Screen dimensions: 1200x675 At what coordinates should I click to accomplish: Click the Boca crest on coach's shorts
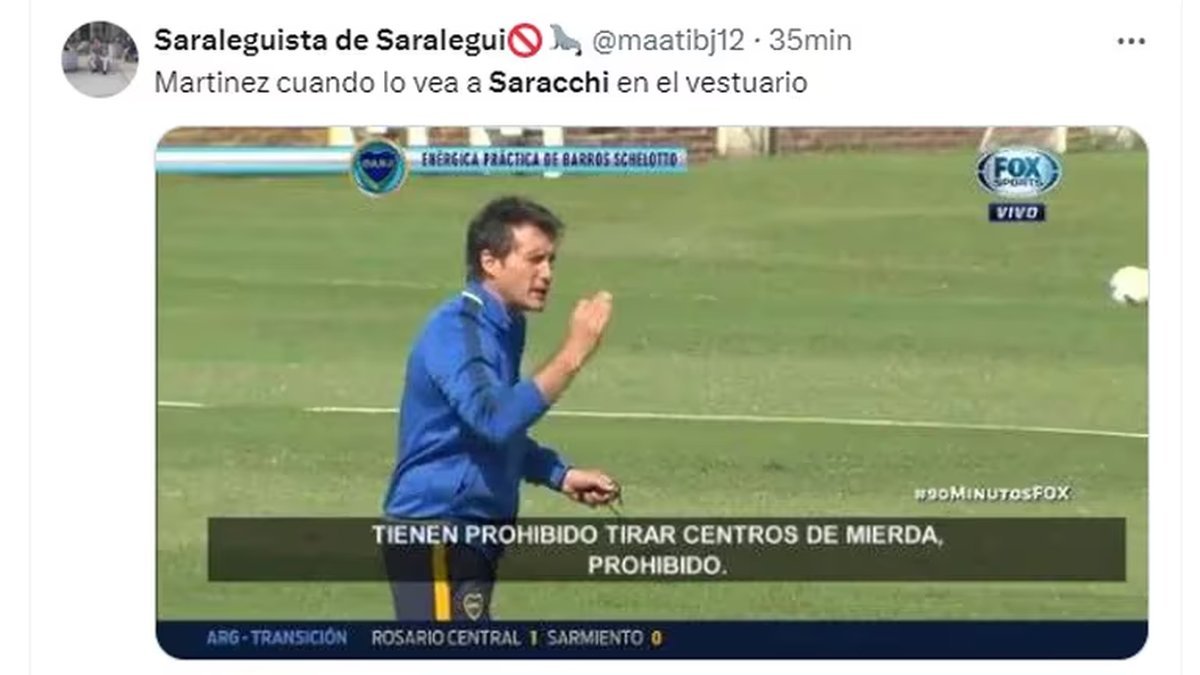(472, 603)
